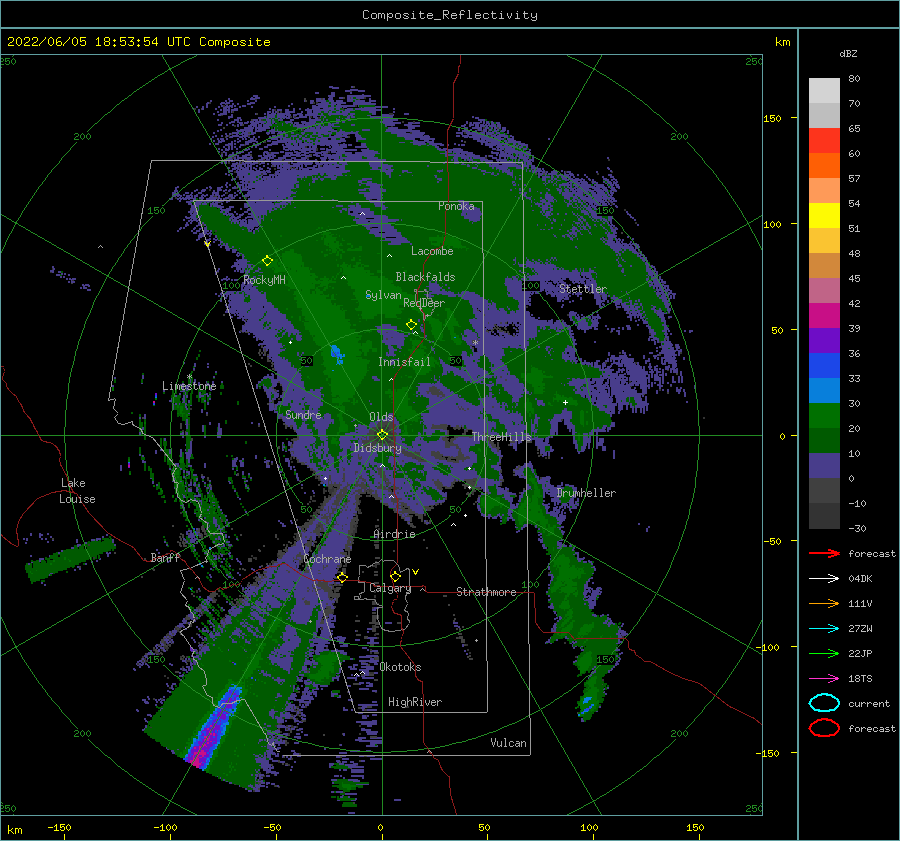Click the Strathmore label
Screen dimensions: 900x841
click(x=486, y=592)
